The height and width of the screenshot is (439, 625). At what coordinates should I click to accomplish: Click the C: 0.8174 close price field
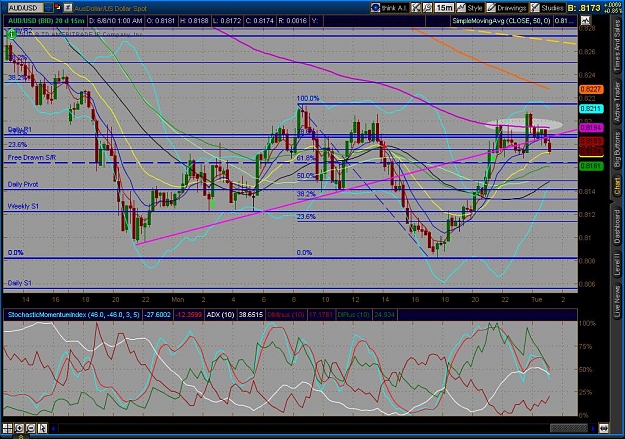[x=260, y=21]
